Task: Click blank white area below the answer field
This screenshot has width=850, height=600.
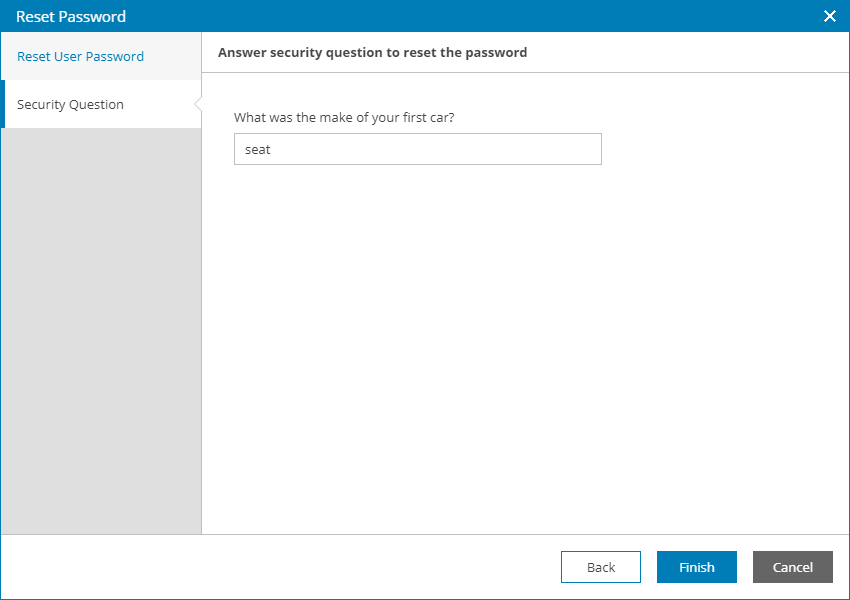Action: (520, 350)
